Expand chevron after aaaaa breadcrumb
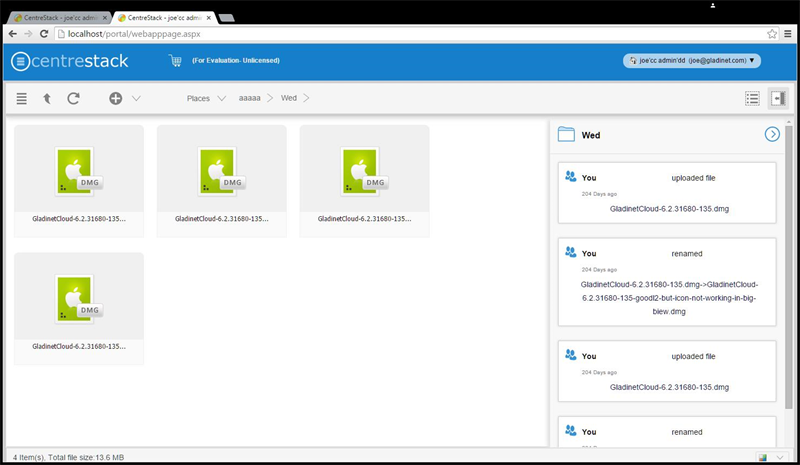This screenshot has height=465, width=800. (x=270, y=98)
